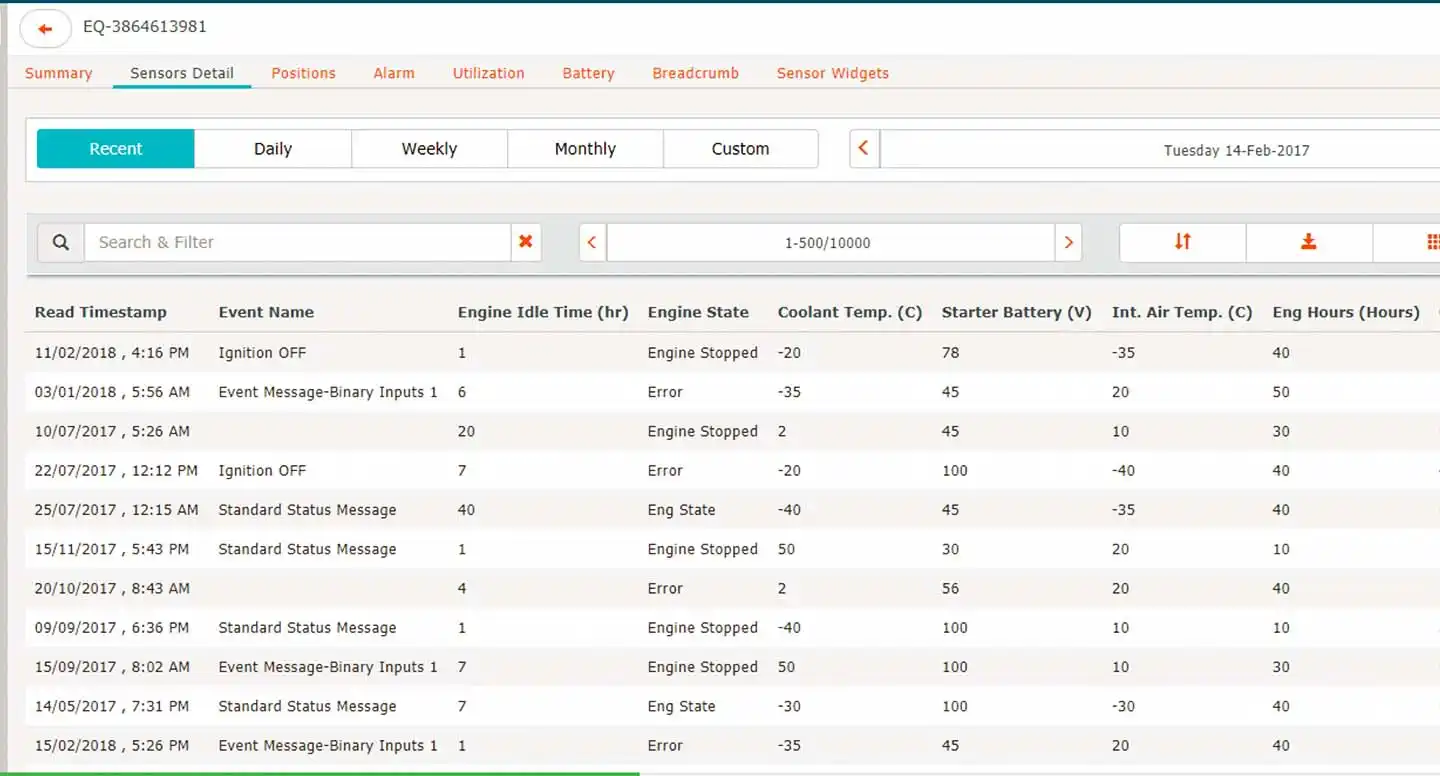1440x776 pixels.
Task: Select the Daily time range
Action: click(273, 149)
